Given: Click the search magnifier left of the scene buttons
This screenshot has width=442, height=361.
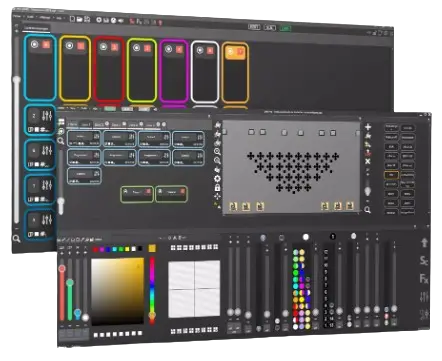Looking at the screenshot, I should pyautogui.click(x=61, y=141).
